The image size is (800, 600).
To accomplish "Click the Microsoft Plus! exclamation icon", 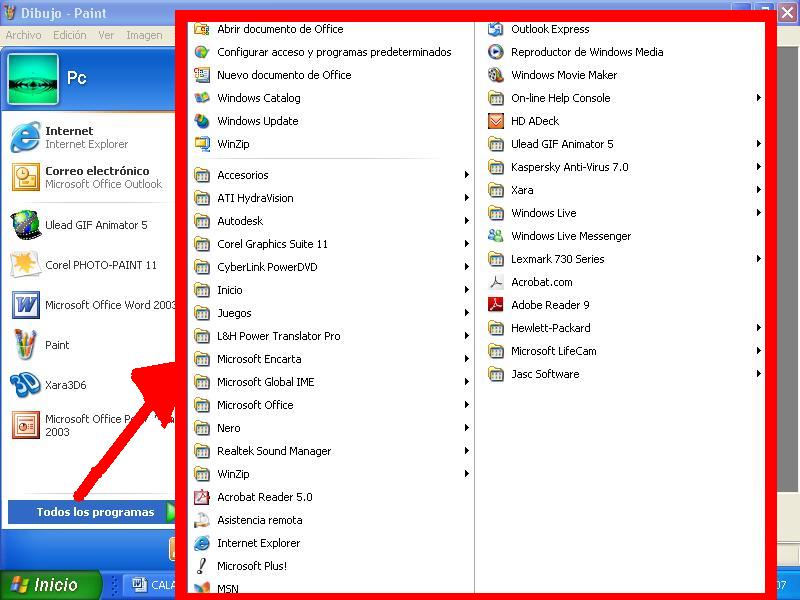I will click(202, 566).
